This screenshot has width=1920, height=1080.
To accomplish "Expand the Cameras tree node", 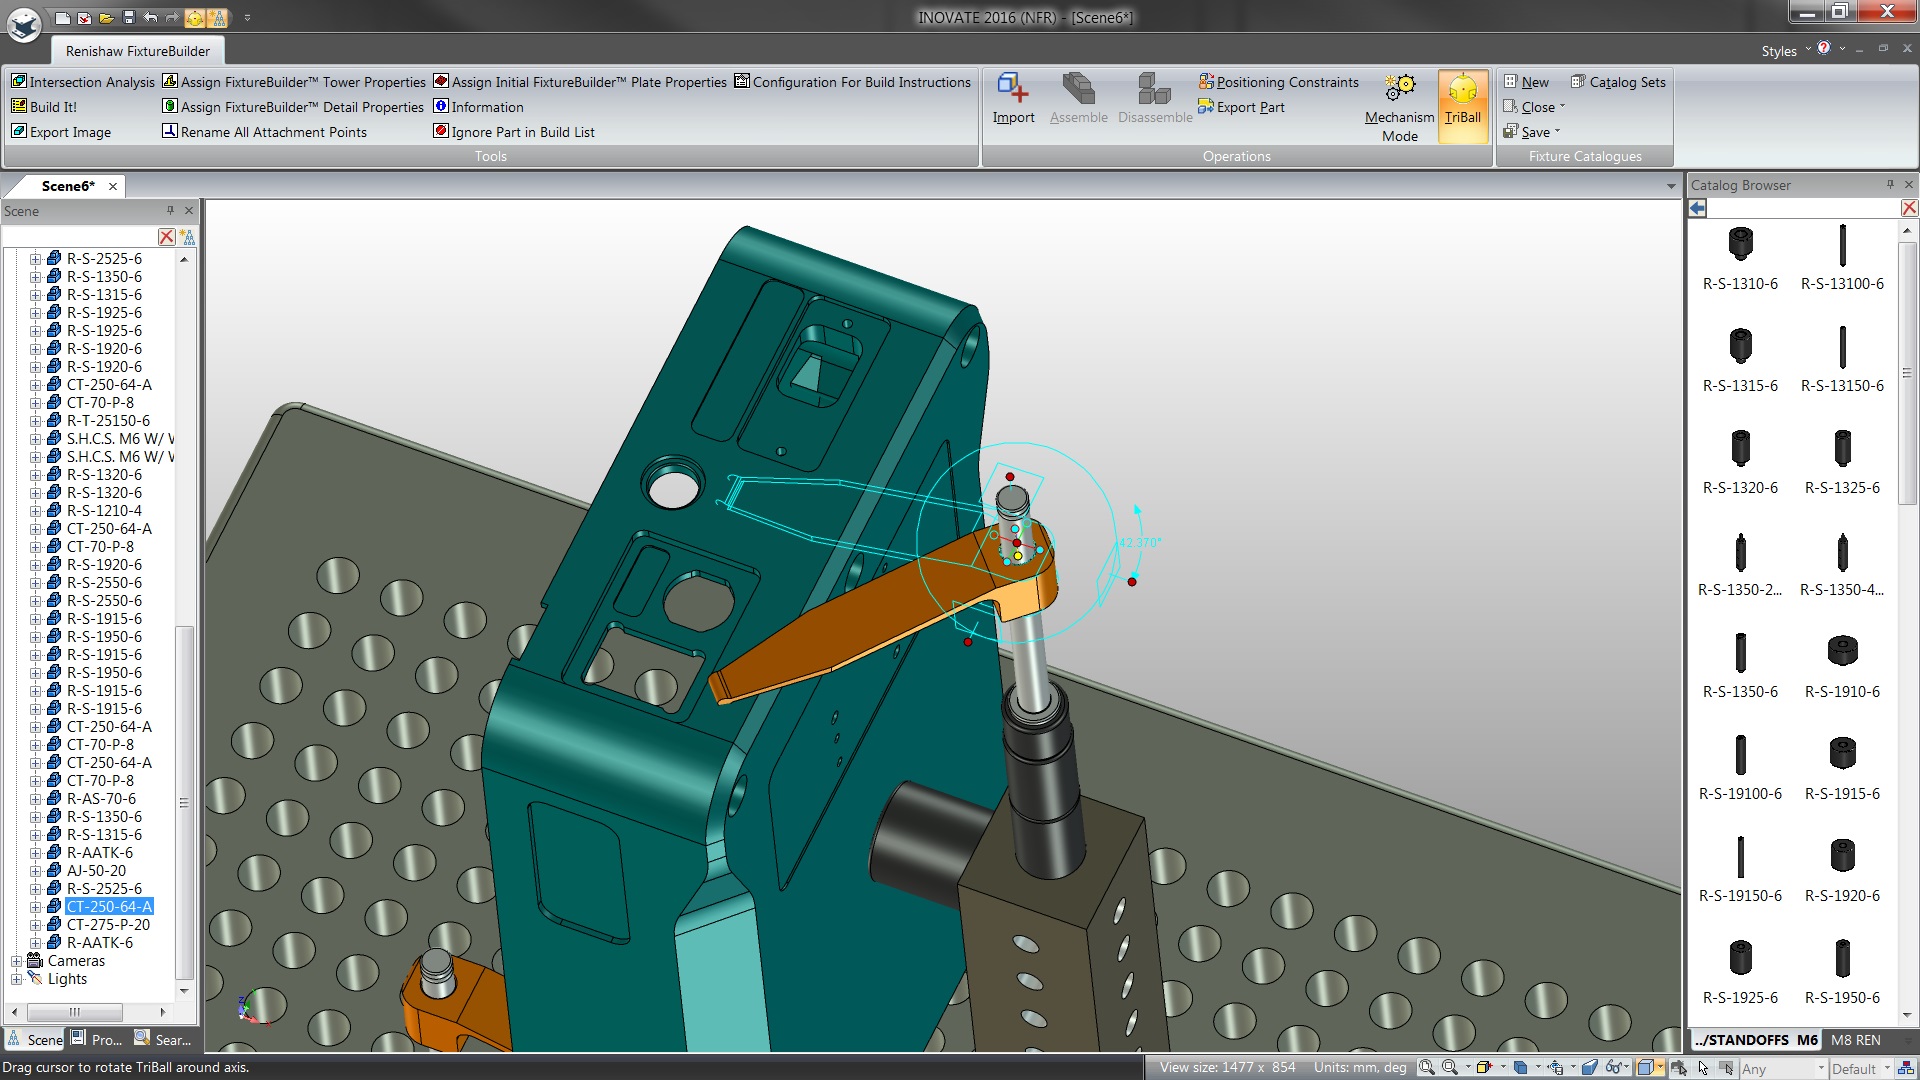I will click(16, 961).
